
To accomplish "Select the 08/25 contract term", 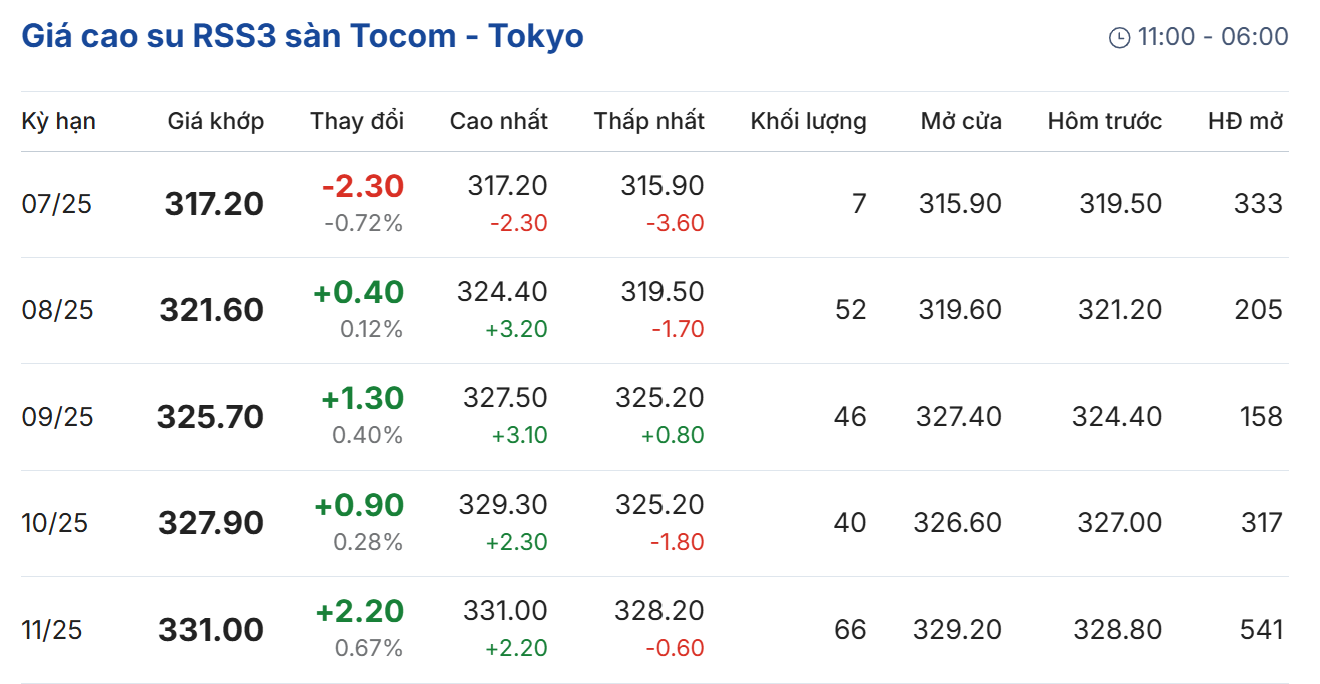I will (x=58, y=310).
